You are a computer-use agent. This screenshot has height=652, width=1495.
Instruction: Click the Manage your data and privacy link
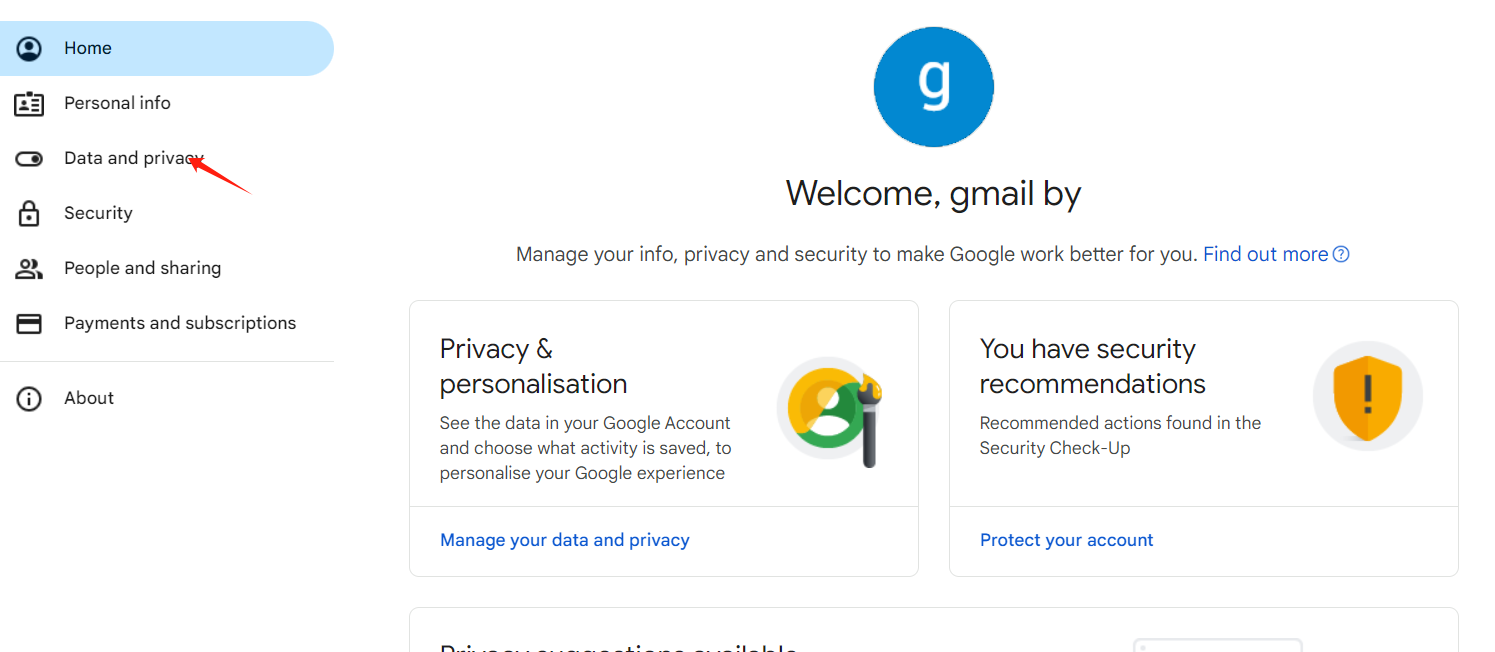pyautogui.click(x=564, y=540)
